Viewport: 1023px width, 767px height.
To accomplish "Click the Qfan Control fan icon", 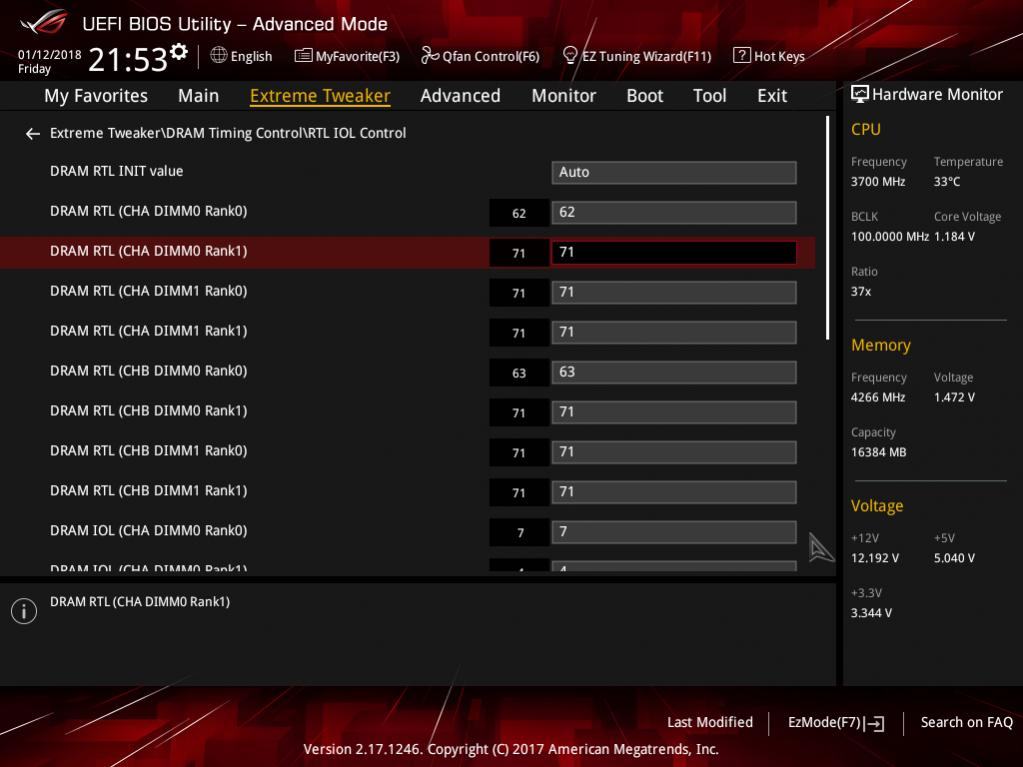I will 429,55.
